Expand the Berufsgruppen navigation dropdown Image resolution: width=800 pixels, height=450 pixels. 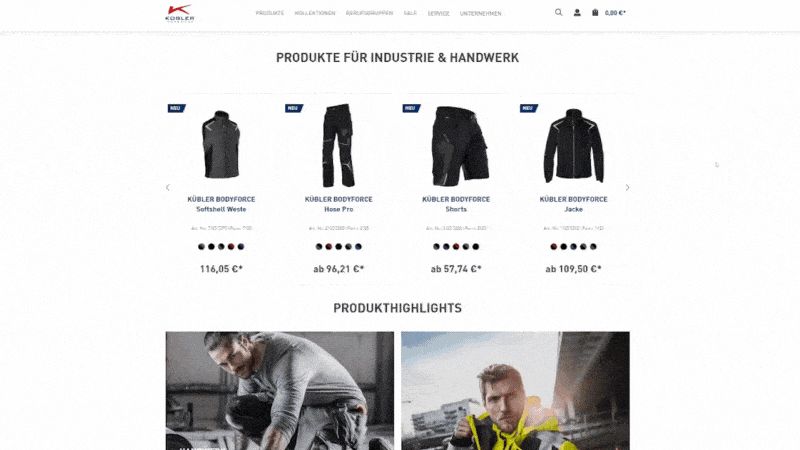[369, 13]
